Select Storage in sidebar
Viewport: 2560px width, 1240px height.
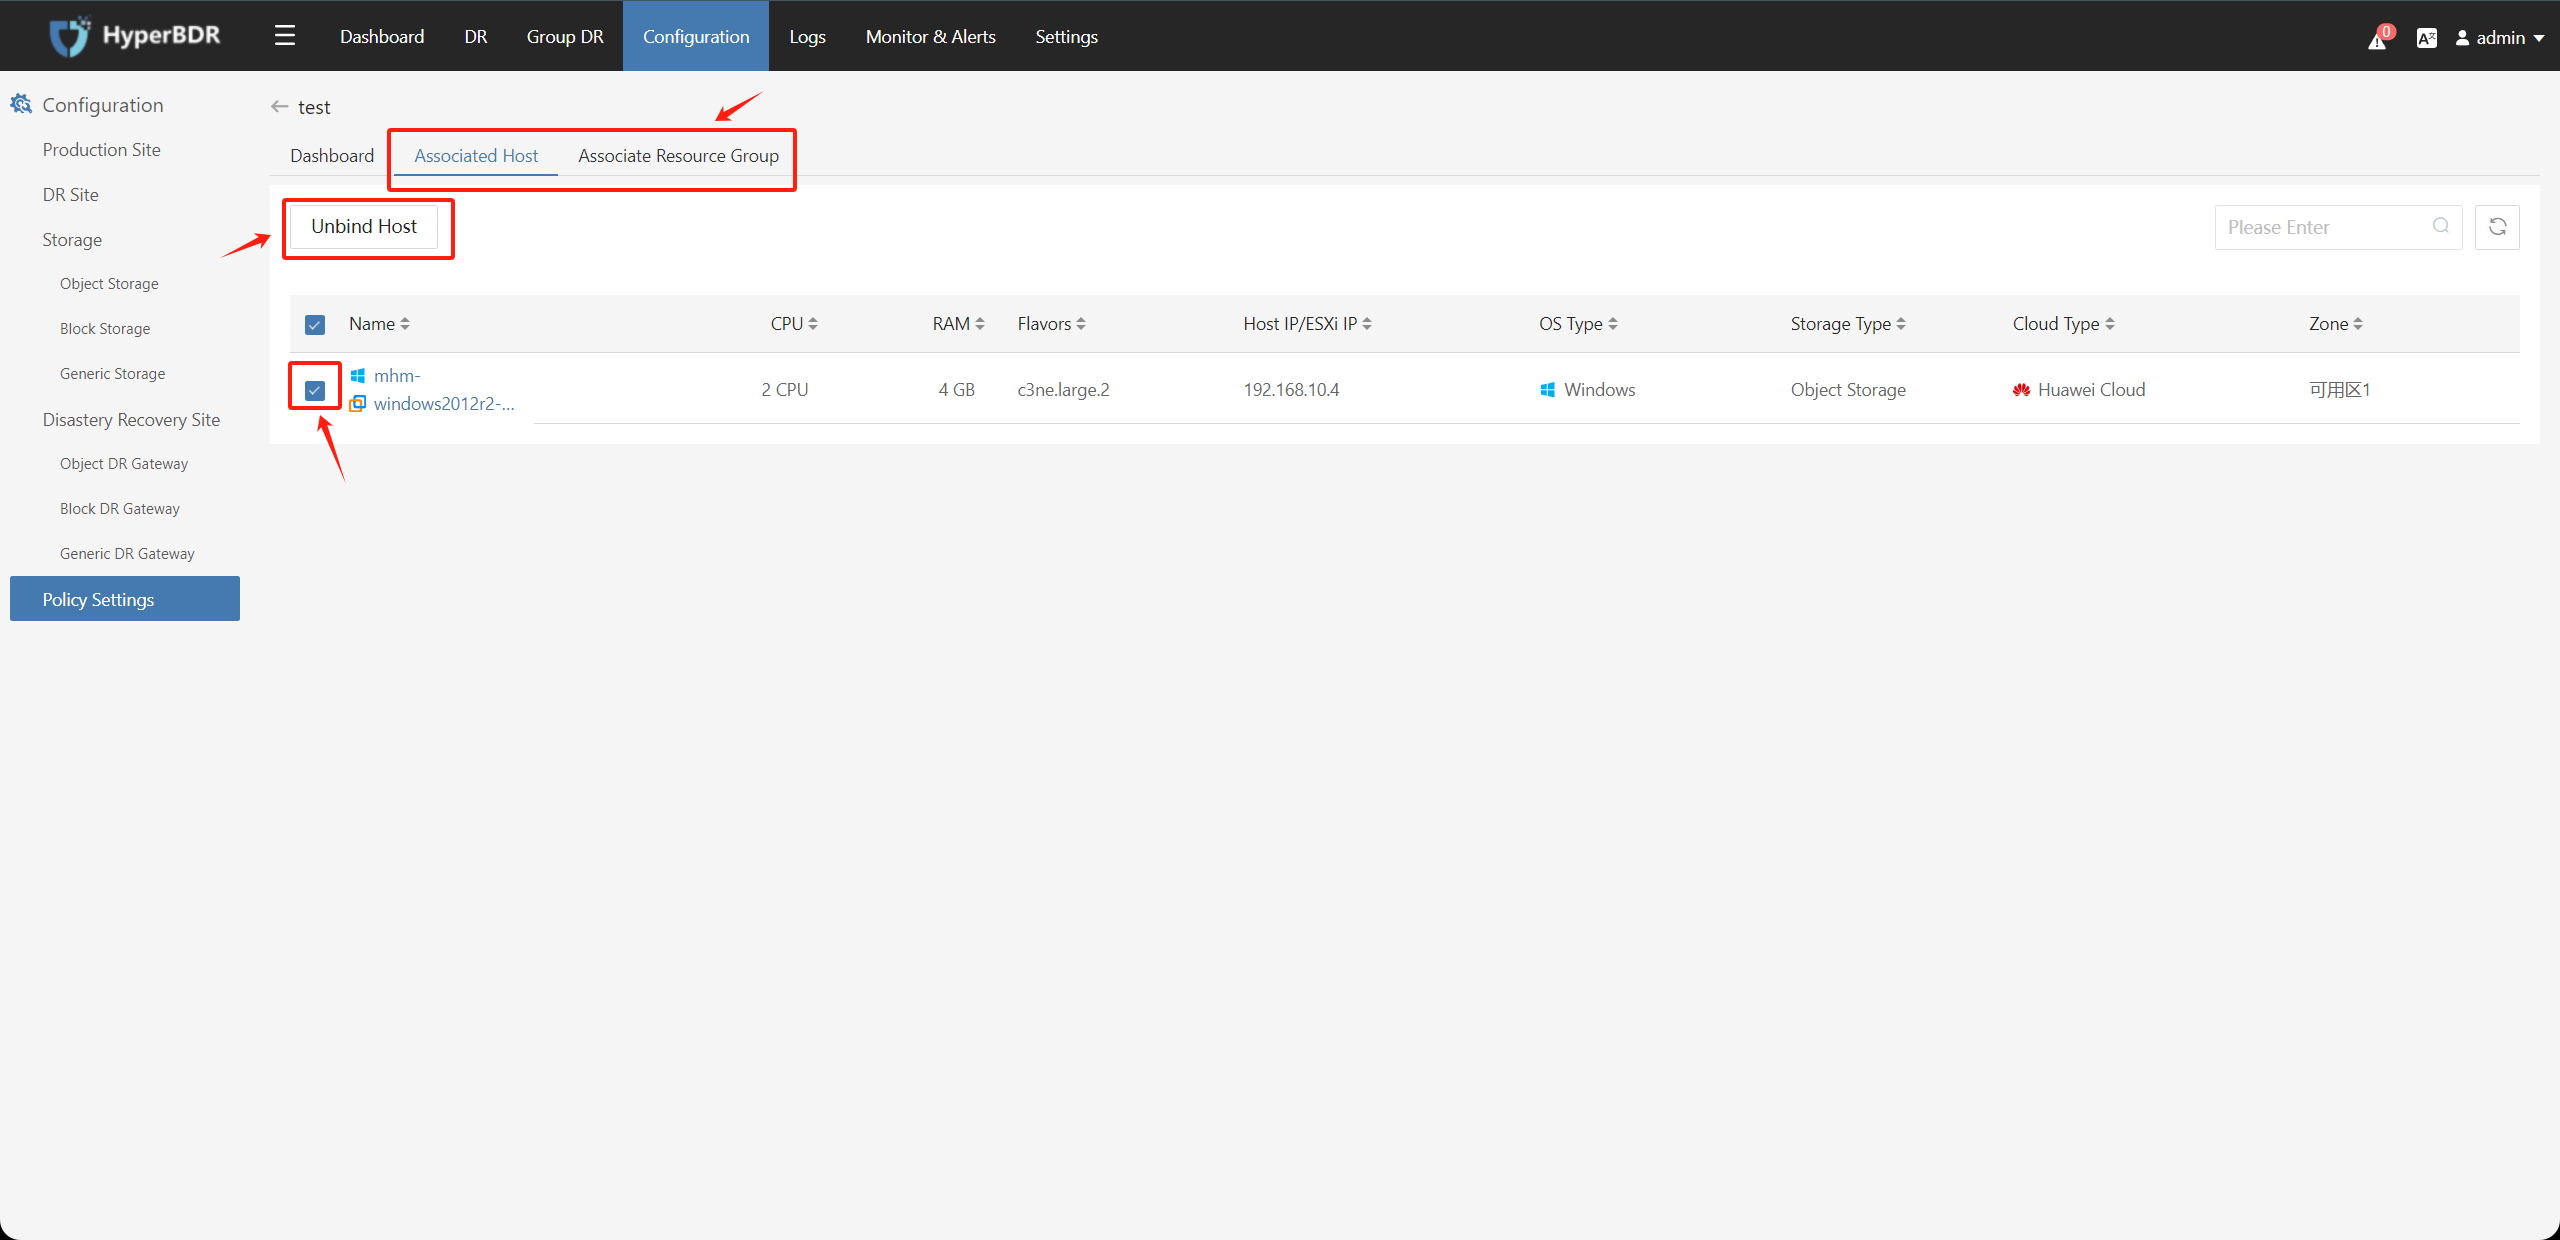[x=72, y=239]
